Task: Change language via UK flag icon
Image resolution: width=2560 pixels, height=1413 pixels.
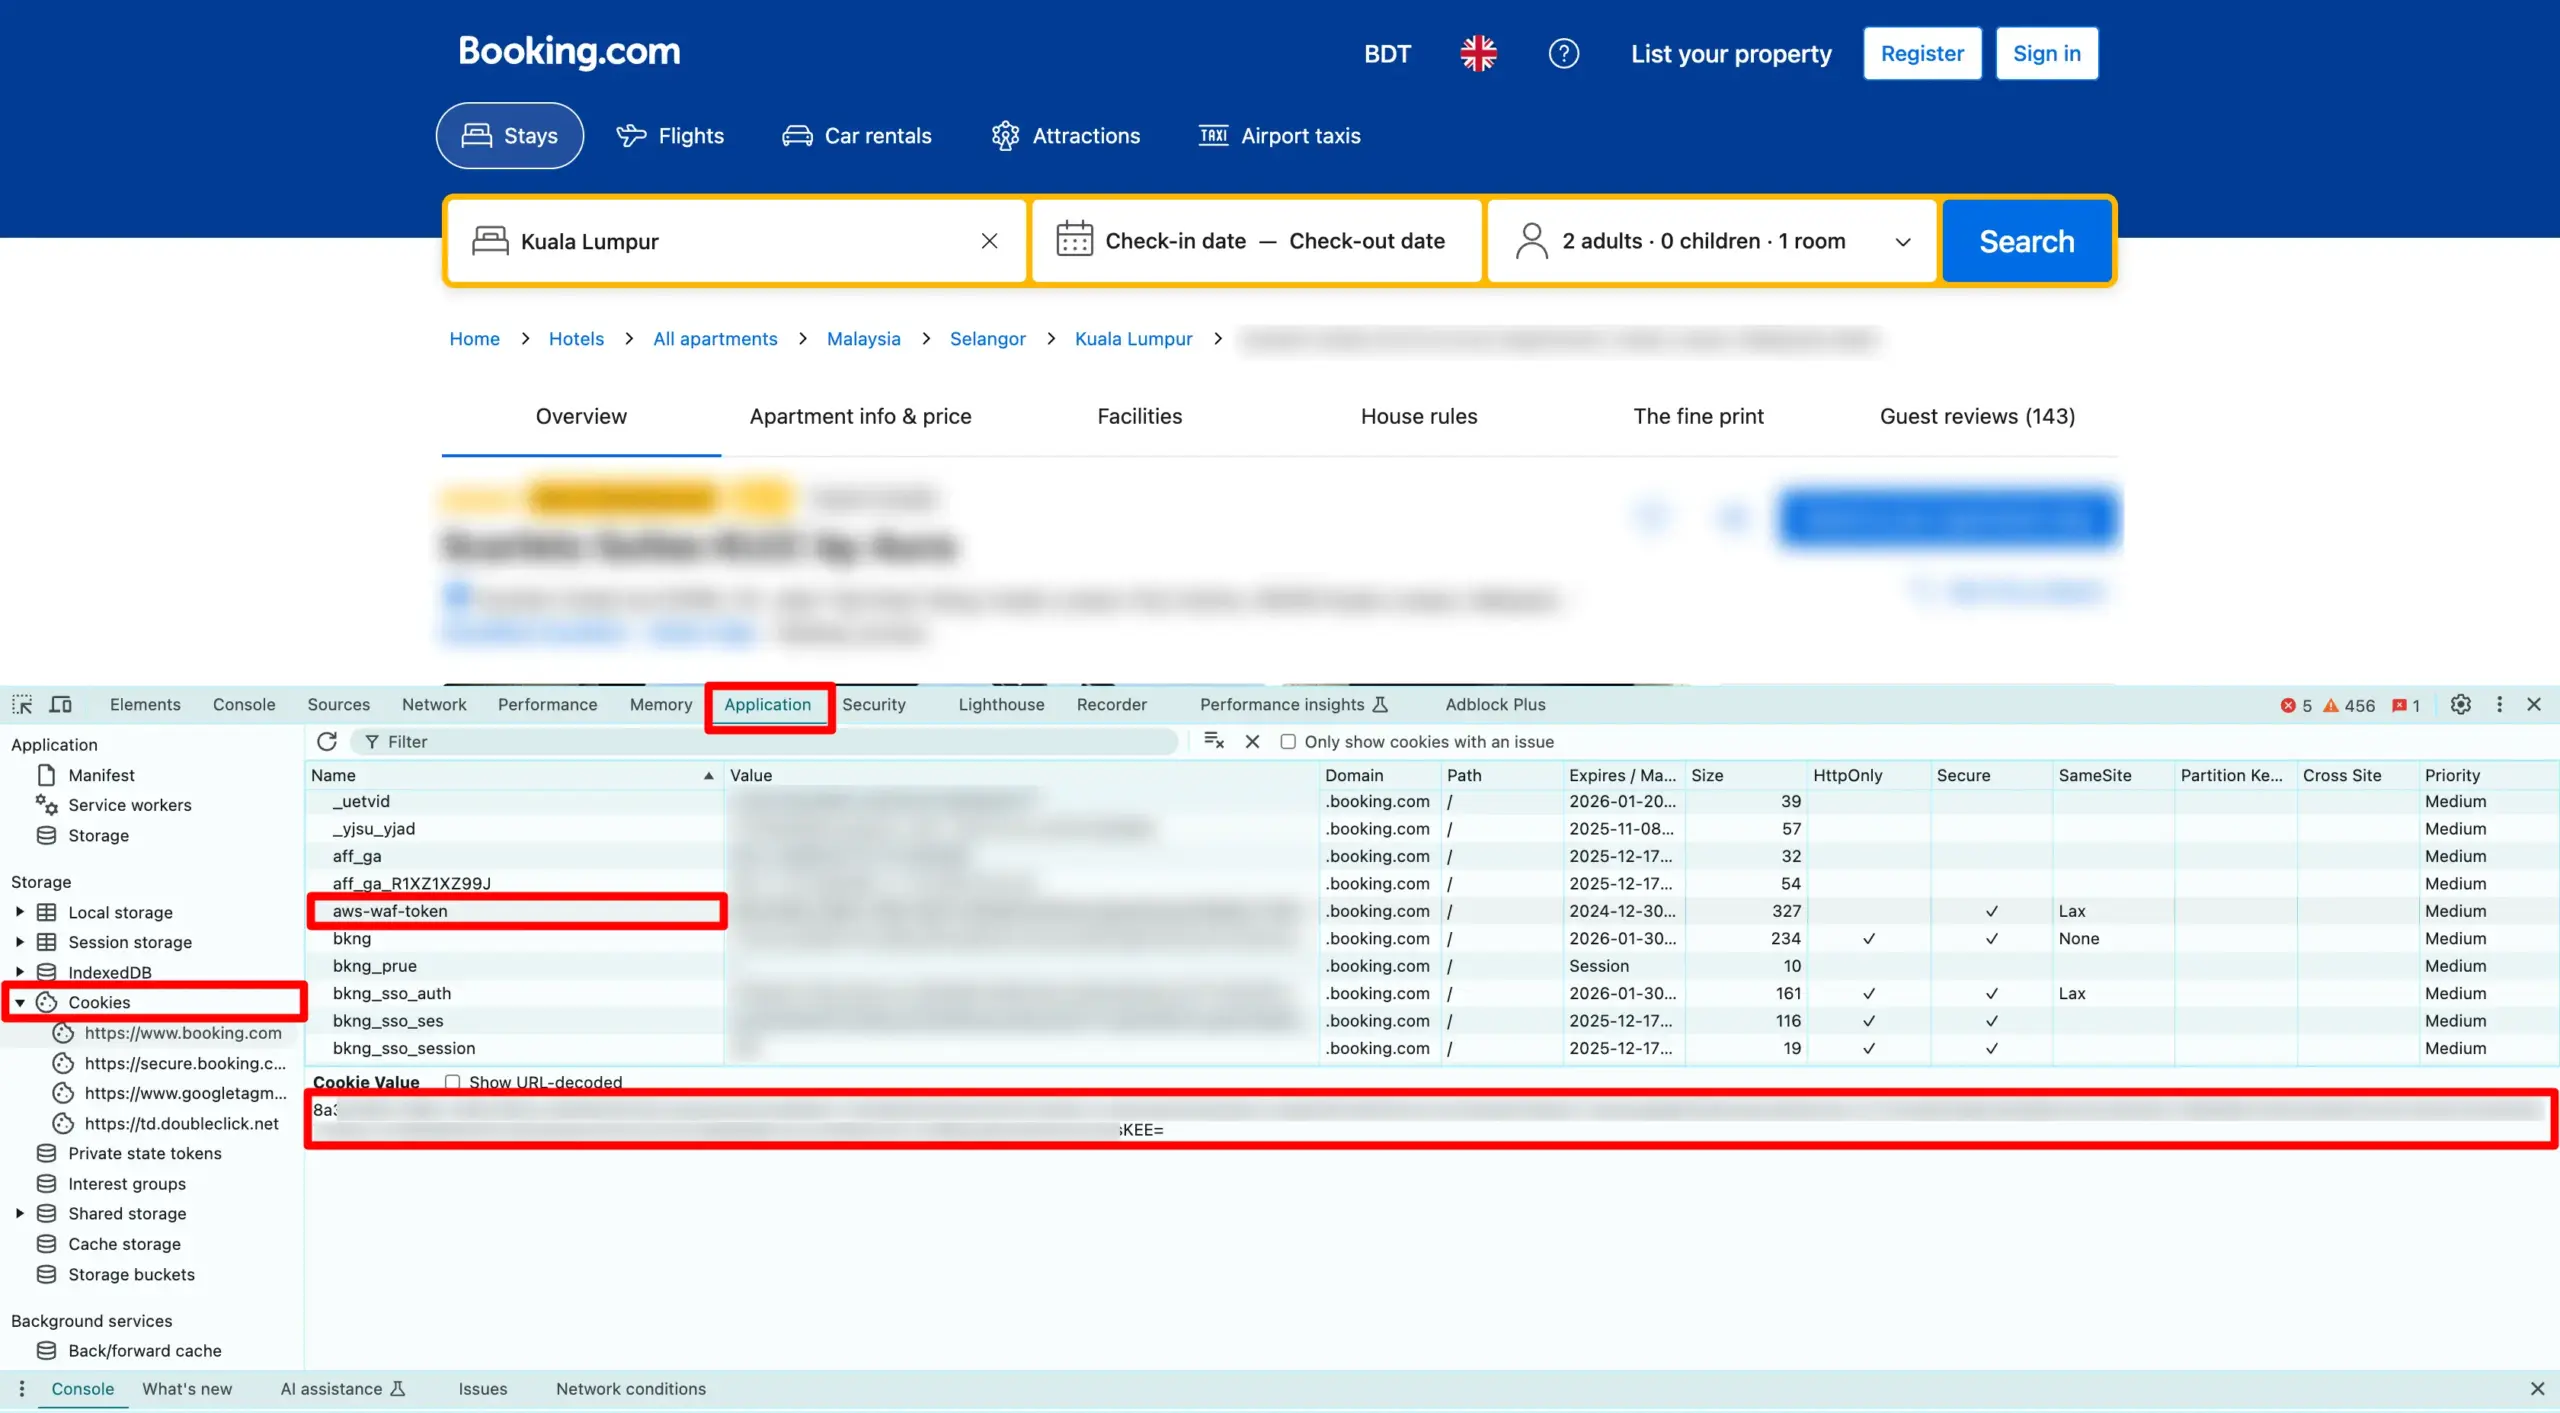Action: [1478, 53]
